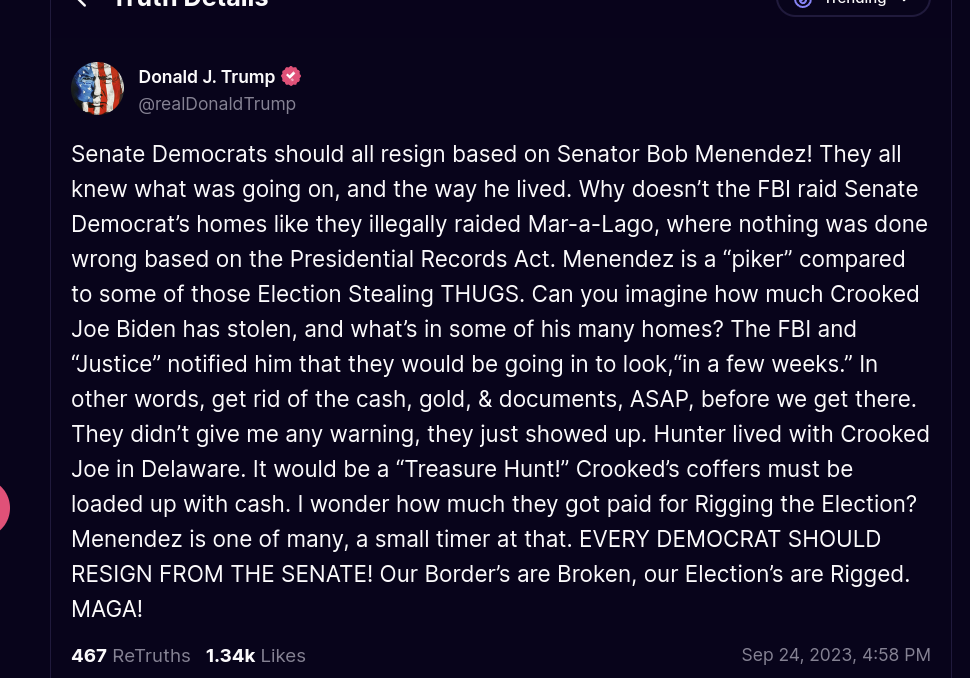970x678 pixels.
Task: View the 467 ReTruths list
Action: [131, 656]
